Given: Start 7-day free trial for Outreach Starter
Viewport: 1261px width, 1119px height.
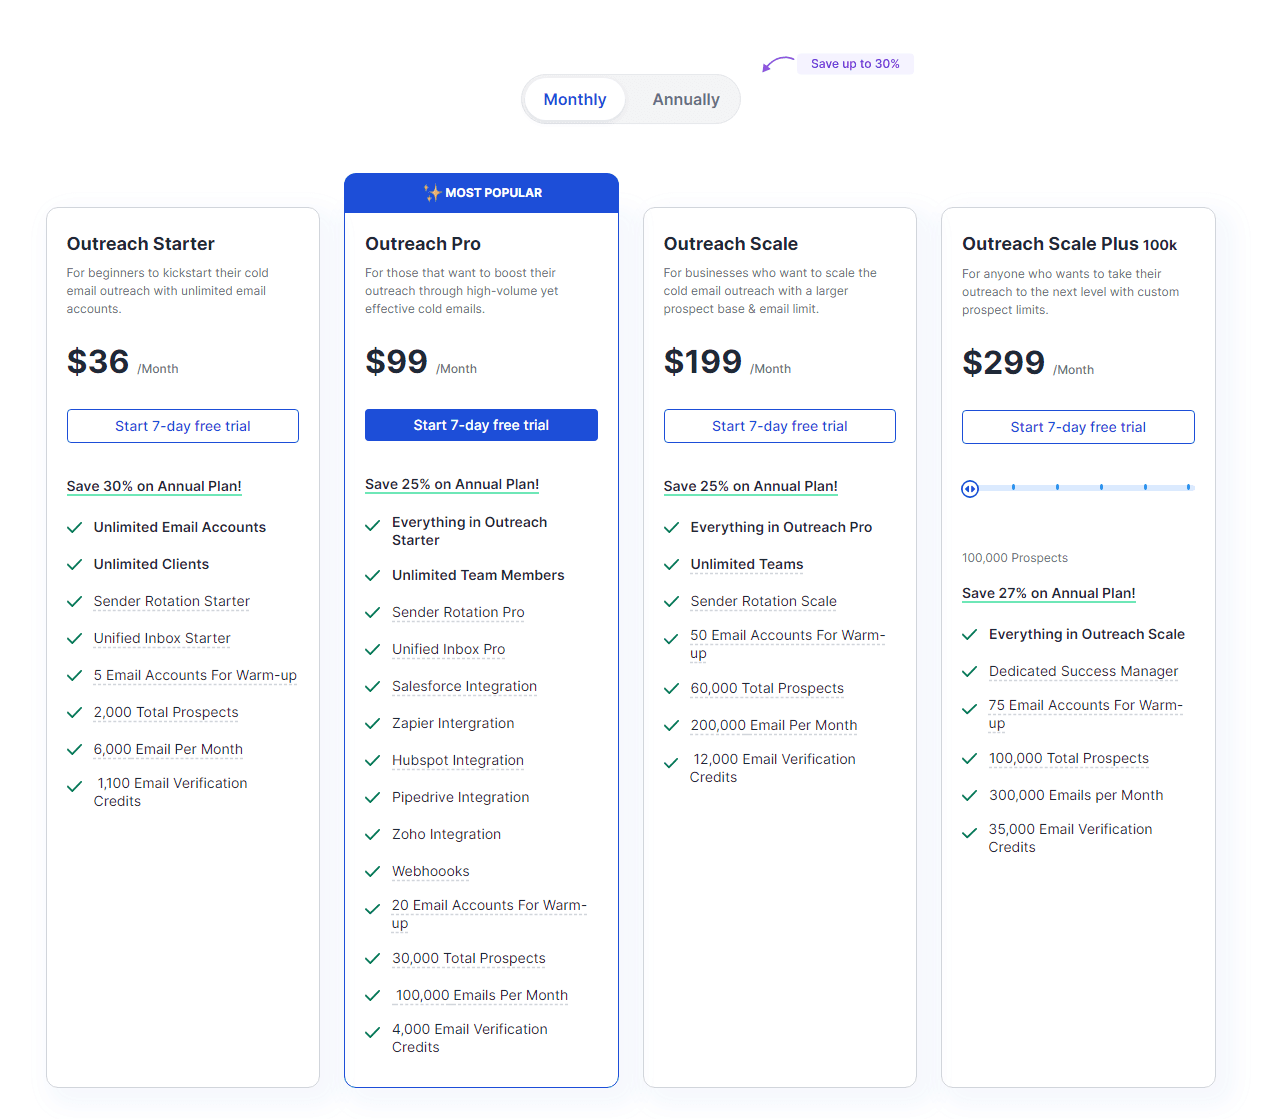Looking at the screenshot, I should (182, 425).
